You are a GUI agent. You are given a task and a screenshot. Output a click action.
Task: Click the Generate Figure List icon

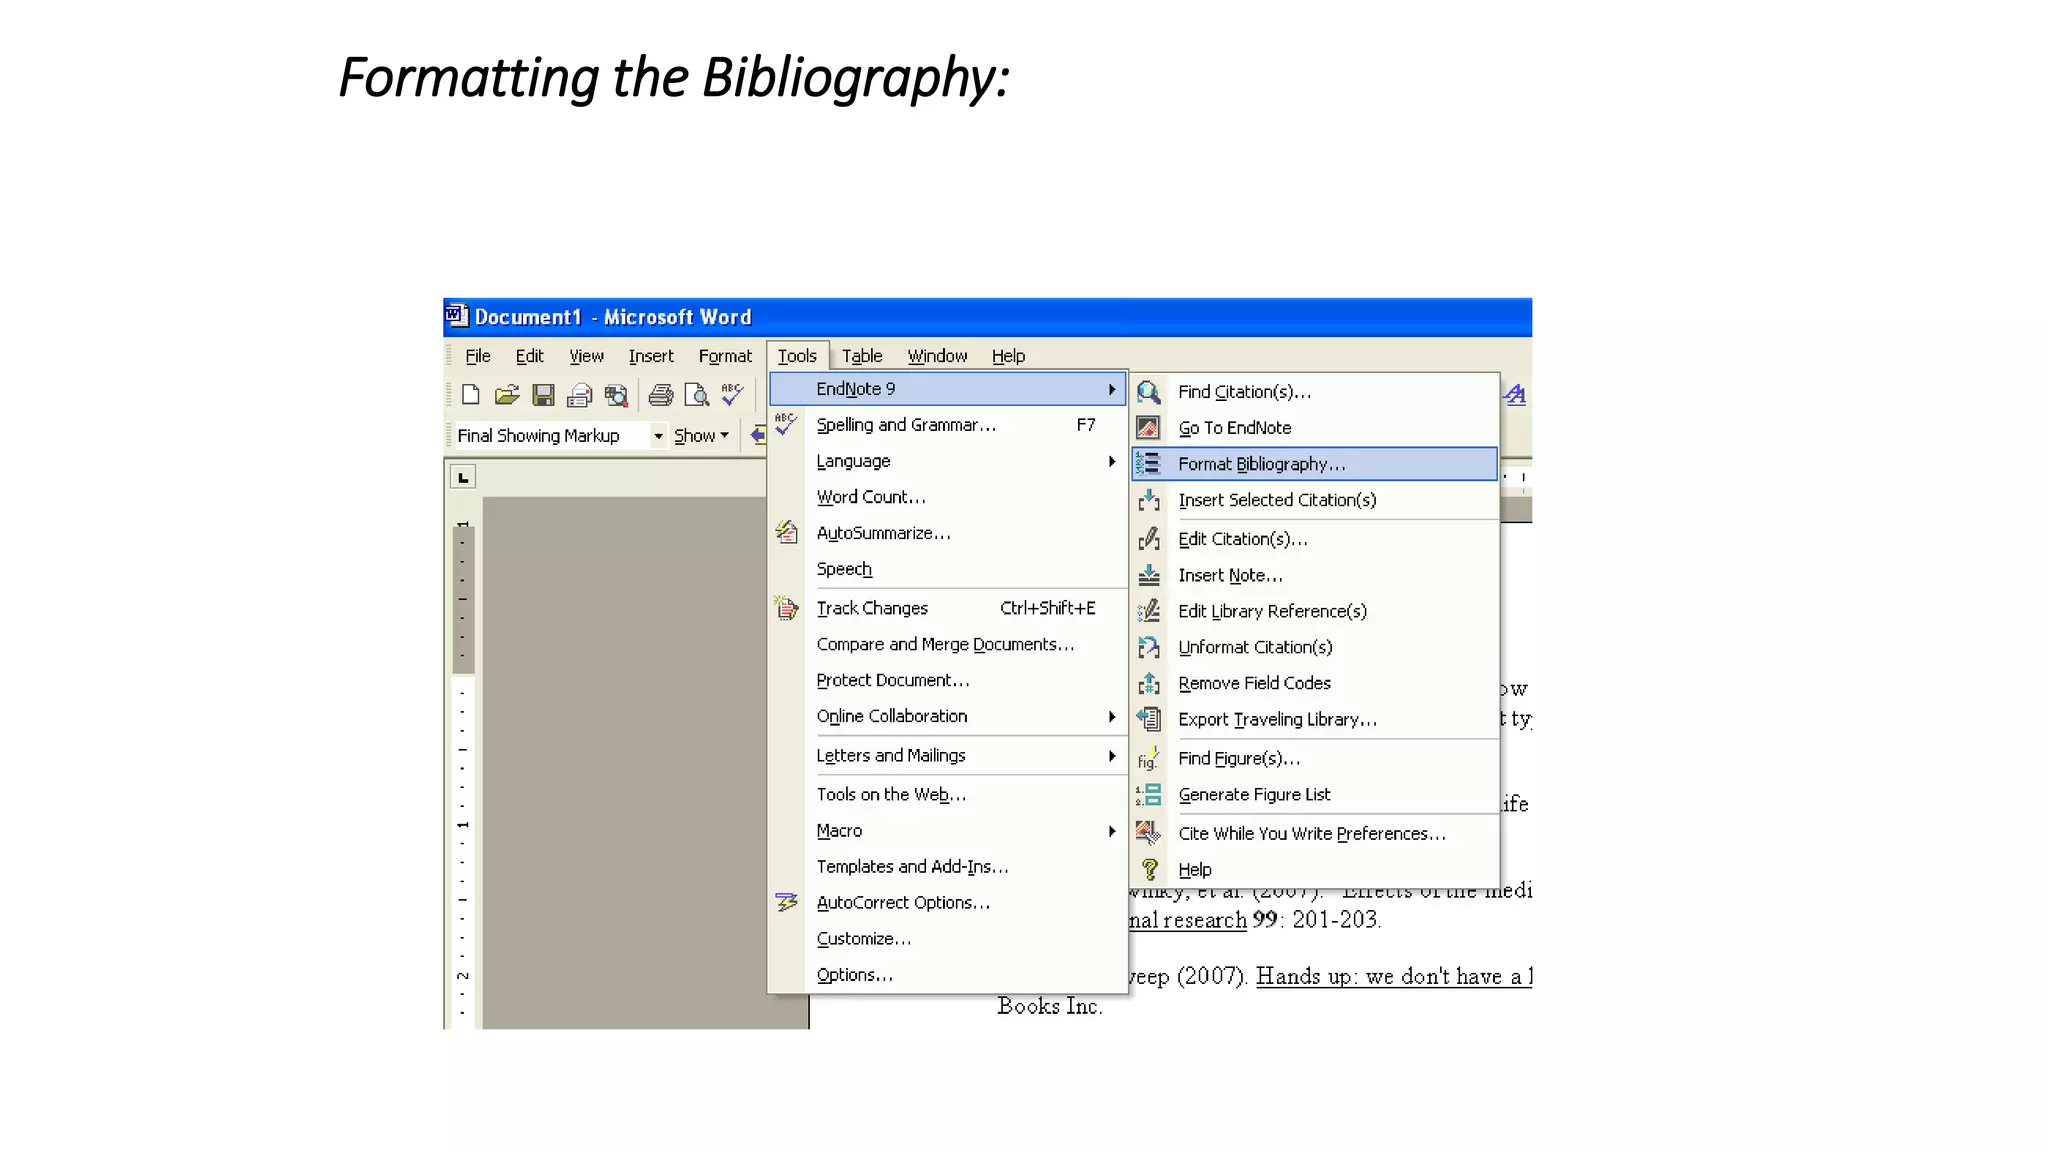pyautogui.click(x=1149, y=794)
